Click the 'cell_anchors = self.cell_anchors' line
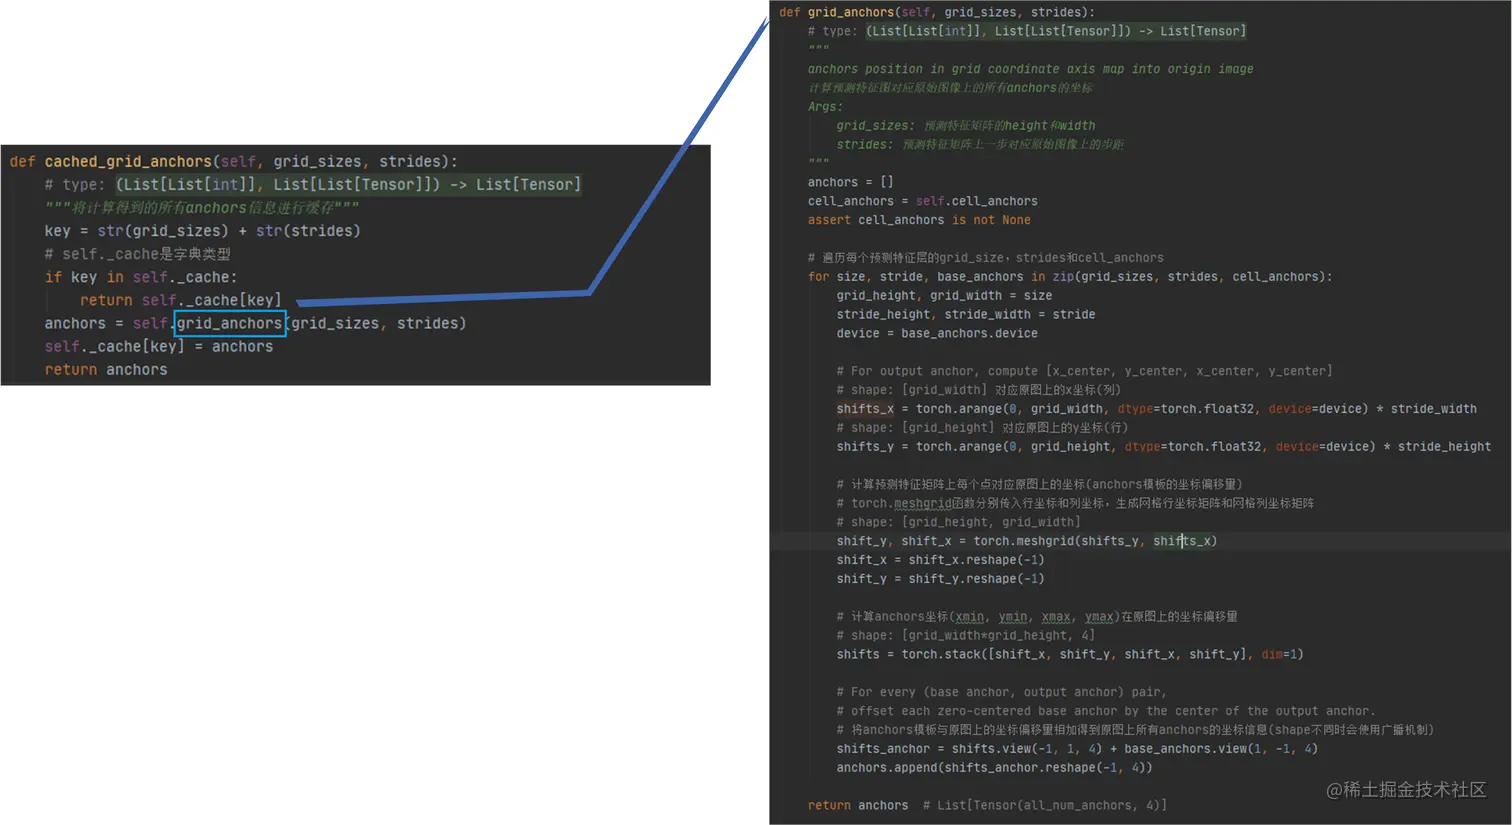 click(923, 201)
